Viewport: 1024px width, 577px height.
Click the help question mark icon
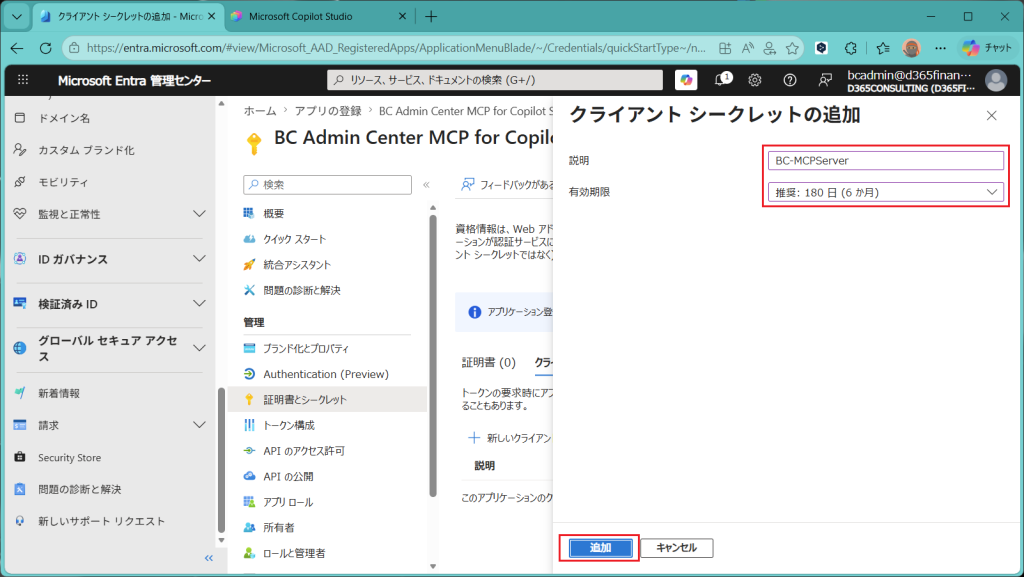coord(790,80)
